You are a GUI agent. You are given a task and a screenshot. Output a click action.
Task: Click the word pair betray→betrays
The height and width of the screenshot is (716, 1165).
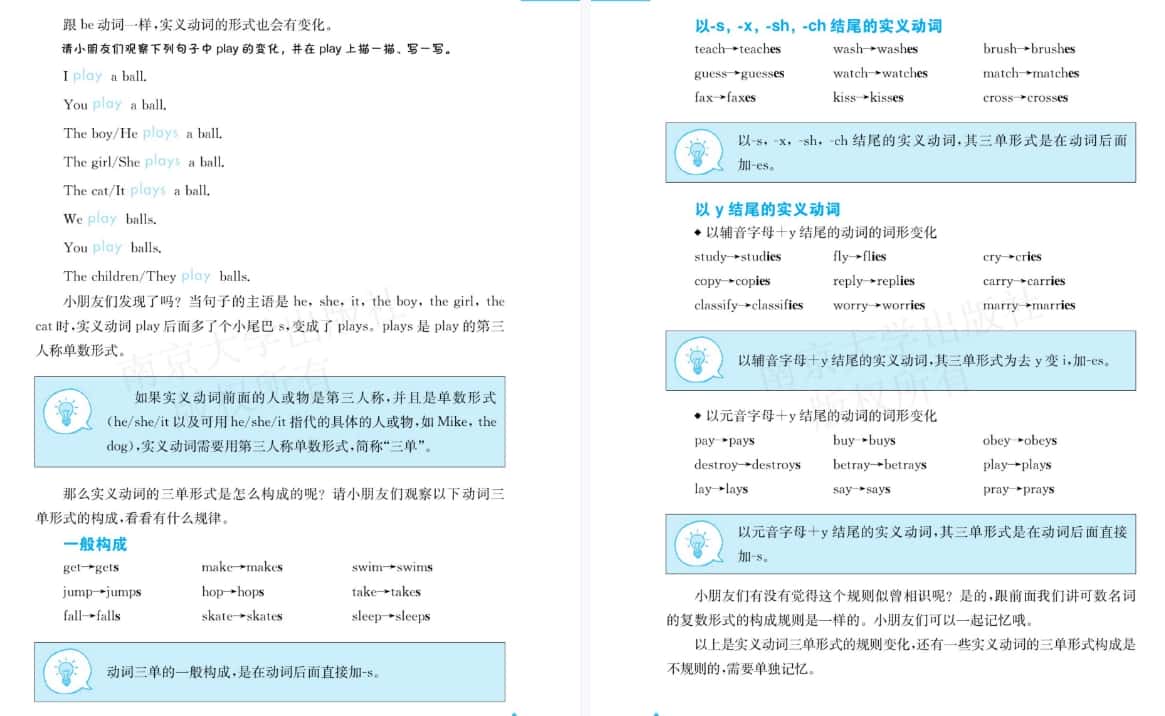pyautogui.click(x=880, y=465)
